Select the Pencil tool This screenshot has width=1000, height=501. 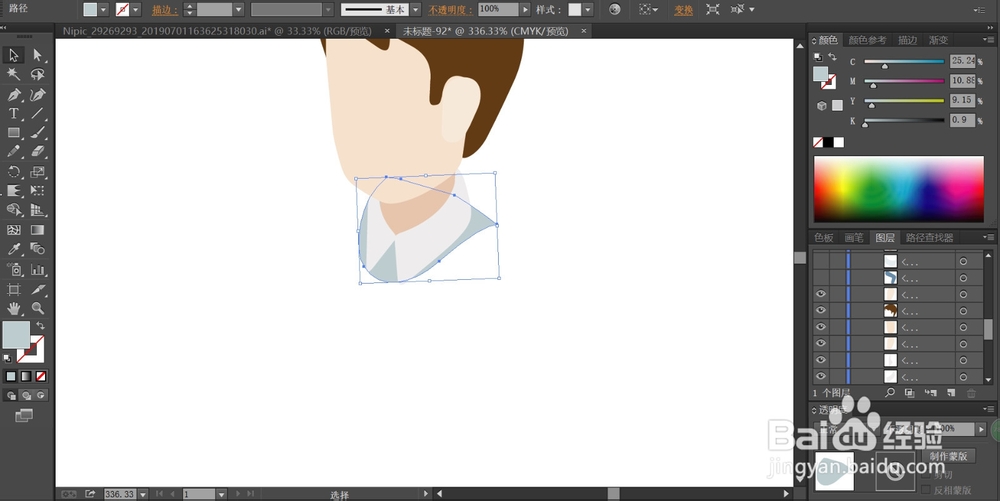click(x=13, y=152)
